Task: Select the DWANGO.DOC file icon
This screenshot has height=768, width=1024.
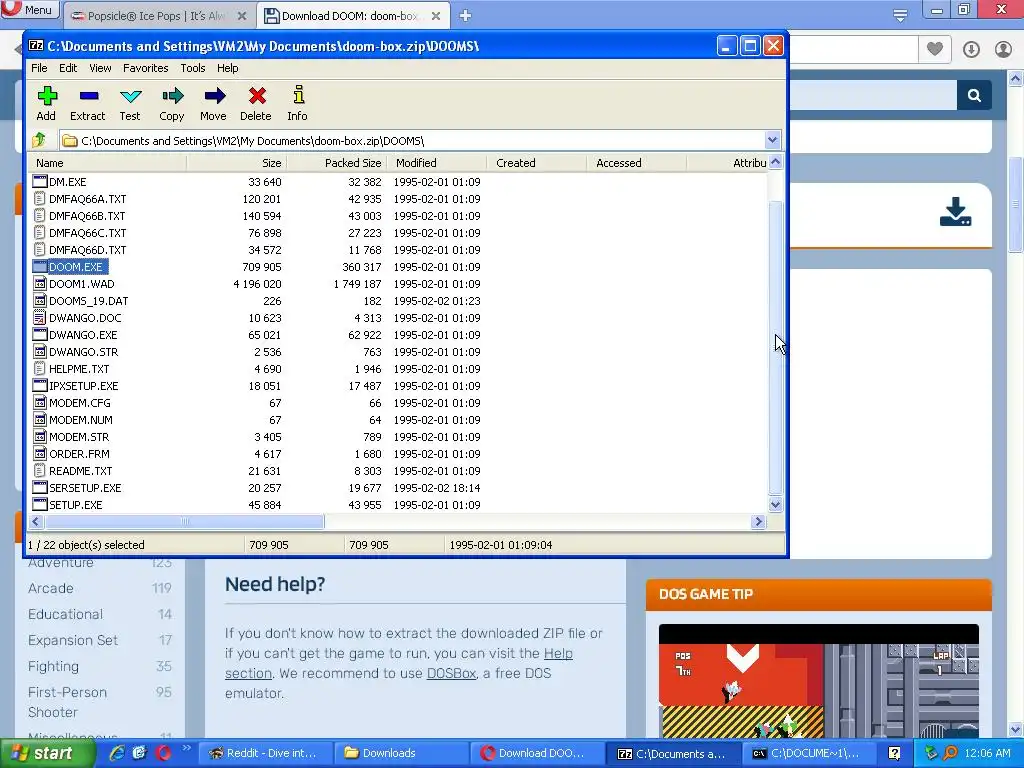Action: [40, 317]
